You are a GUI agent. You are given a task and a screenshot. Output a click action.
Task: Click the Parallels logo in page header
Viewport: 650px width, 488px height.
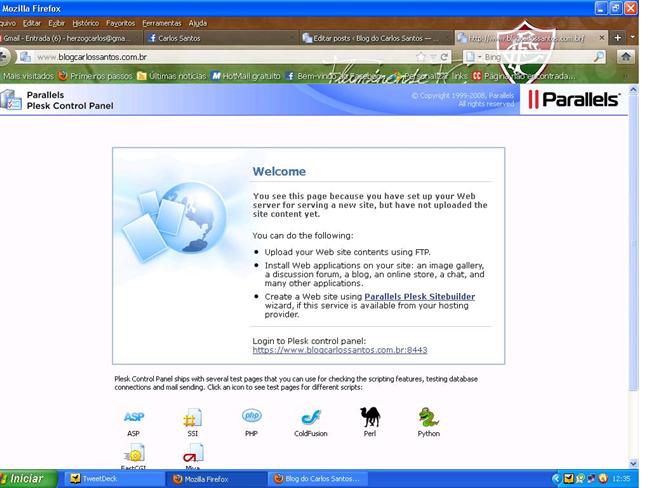tap(574, 100)
